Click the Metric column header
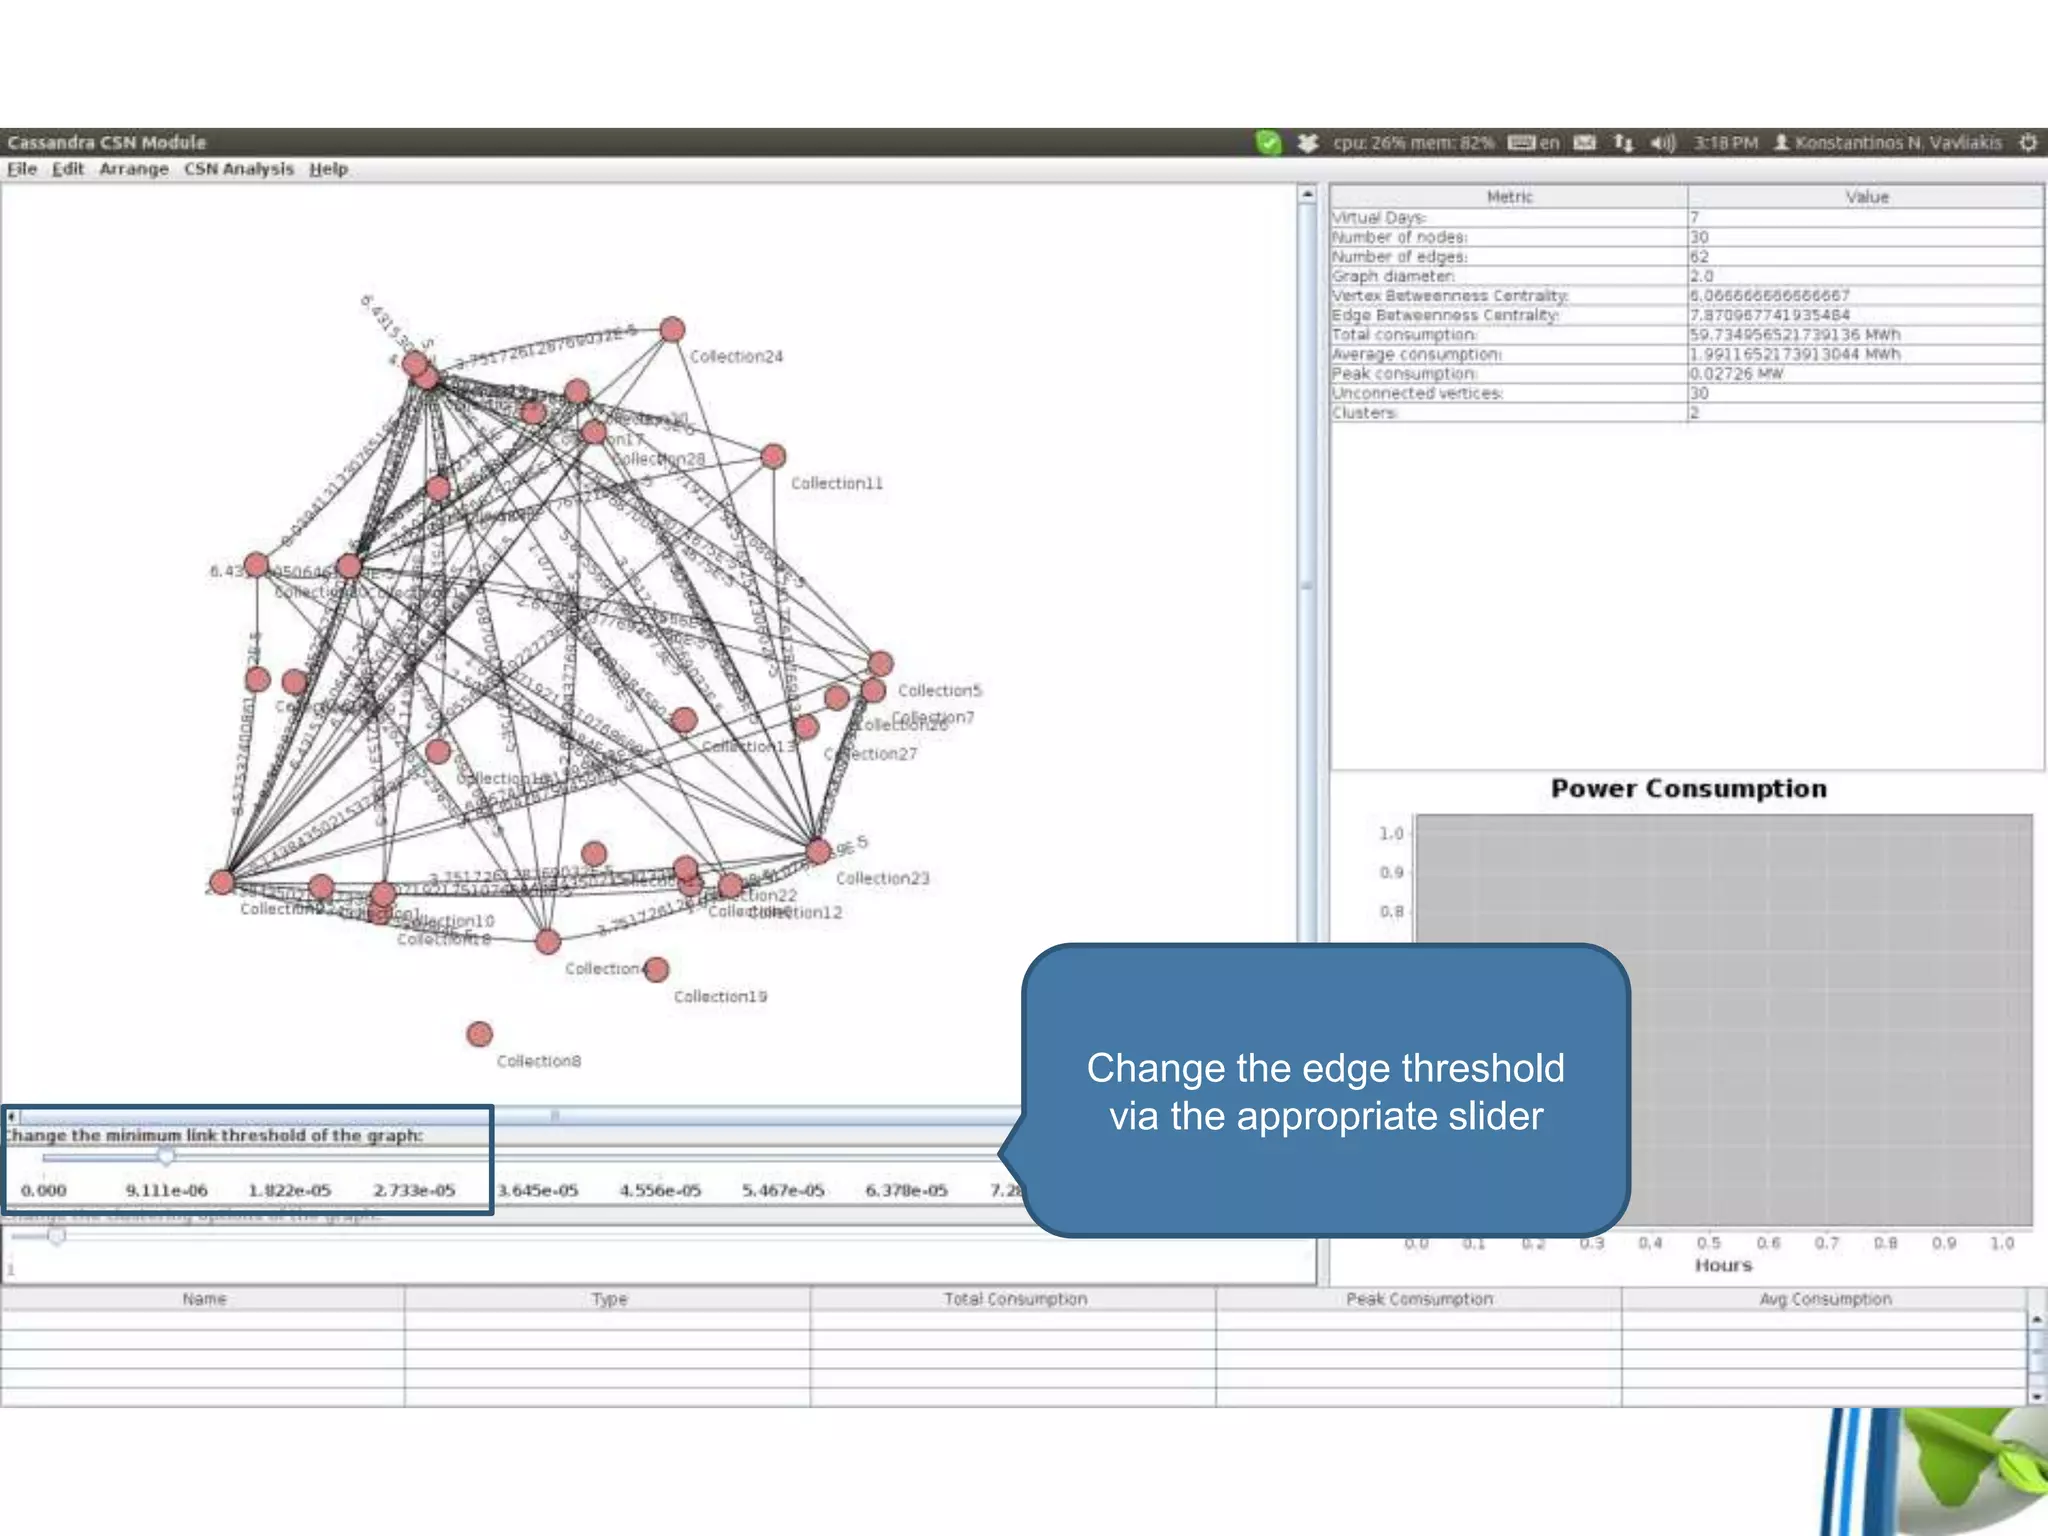This screenshot has width=2048, height=1536. (1509, 197)
